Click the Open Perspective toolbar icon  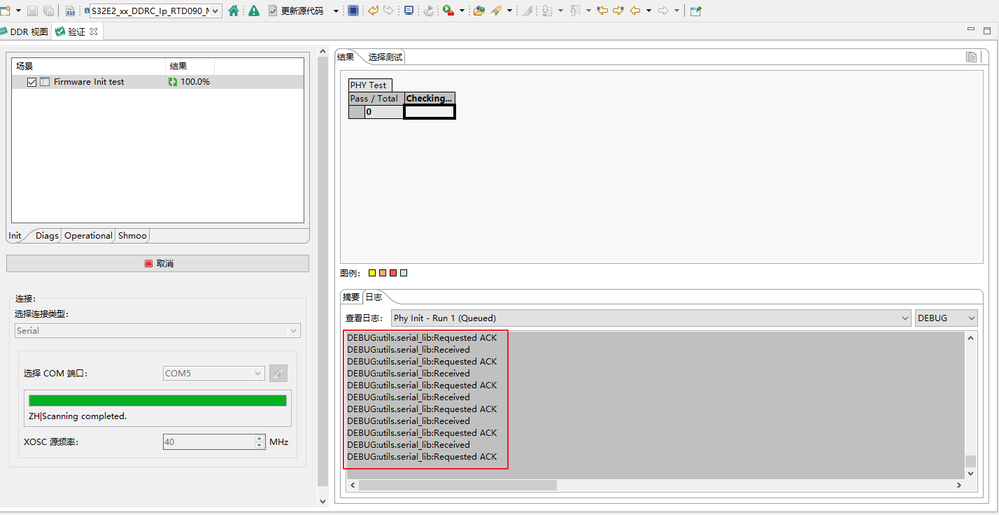tap(696, 11)
